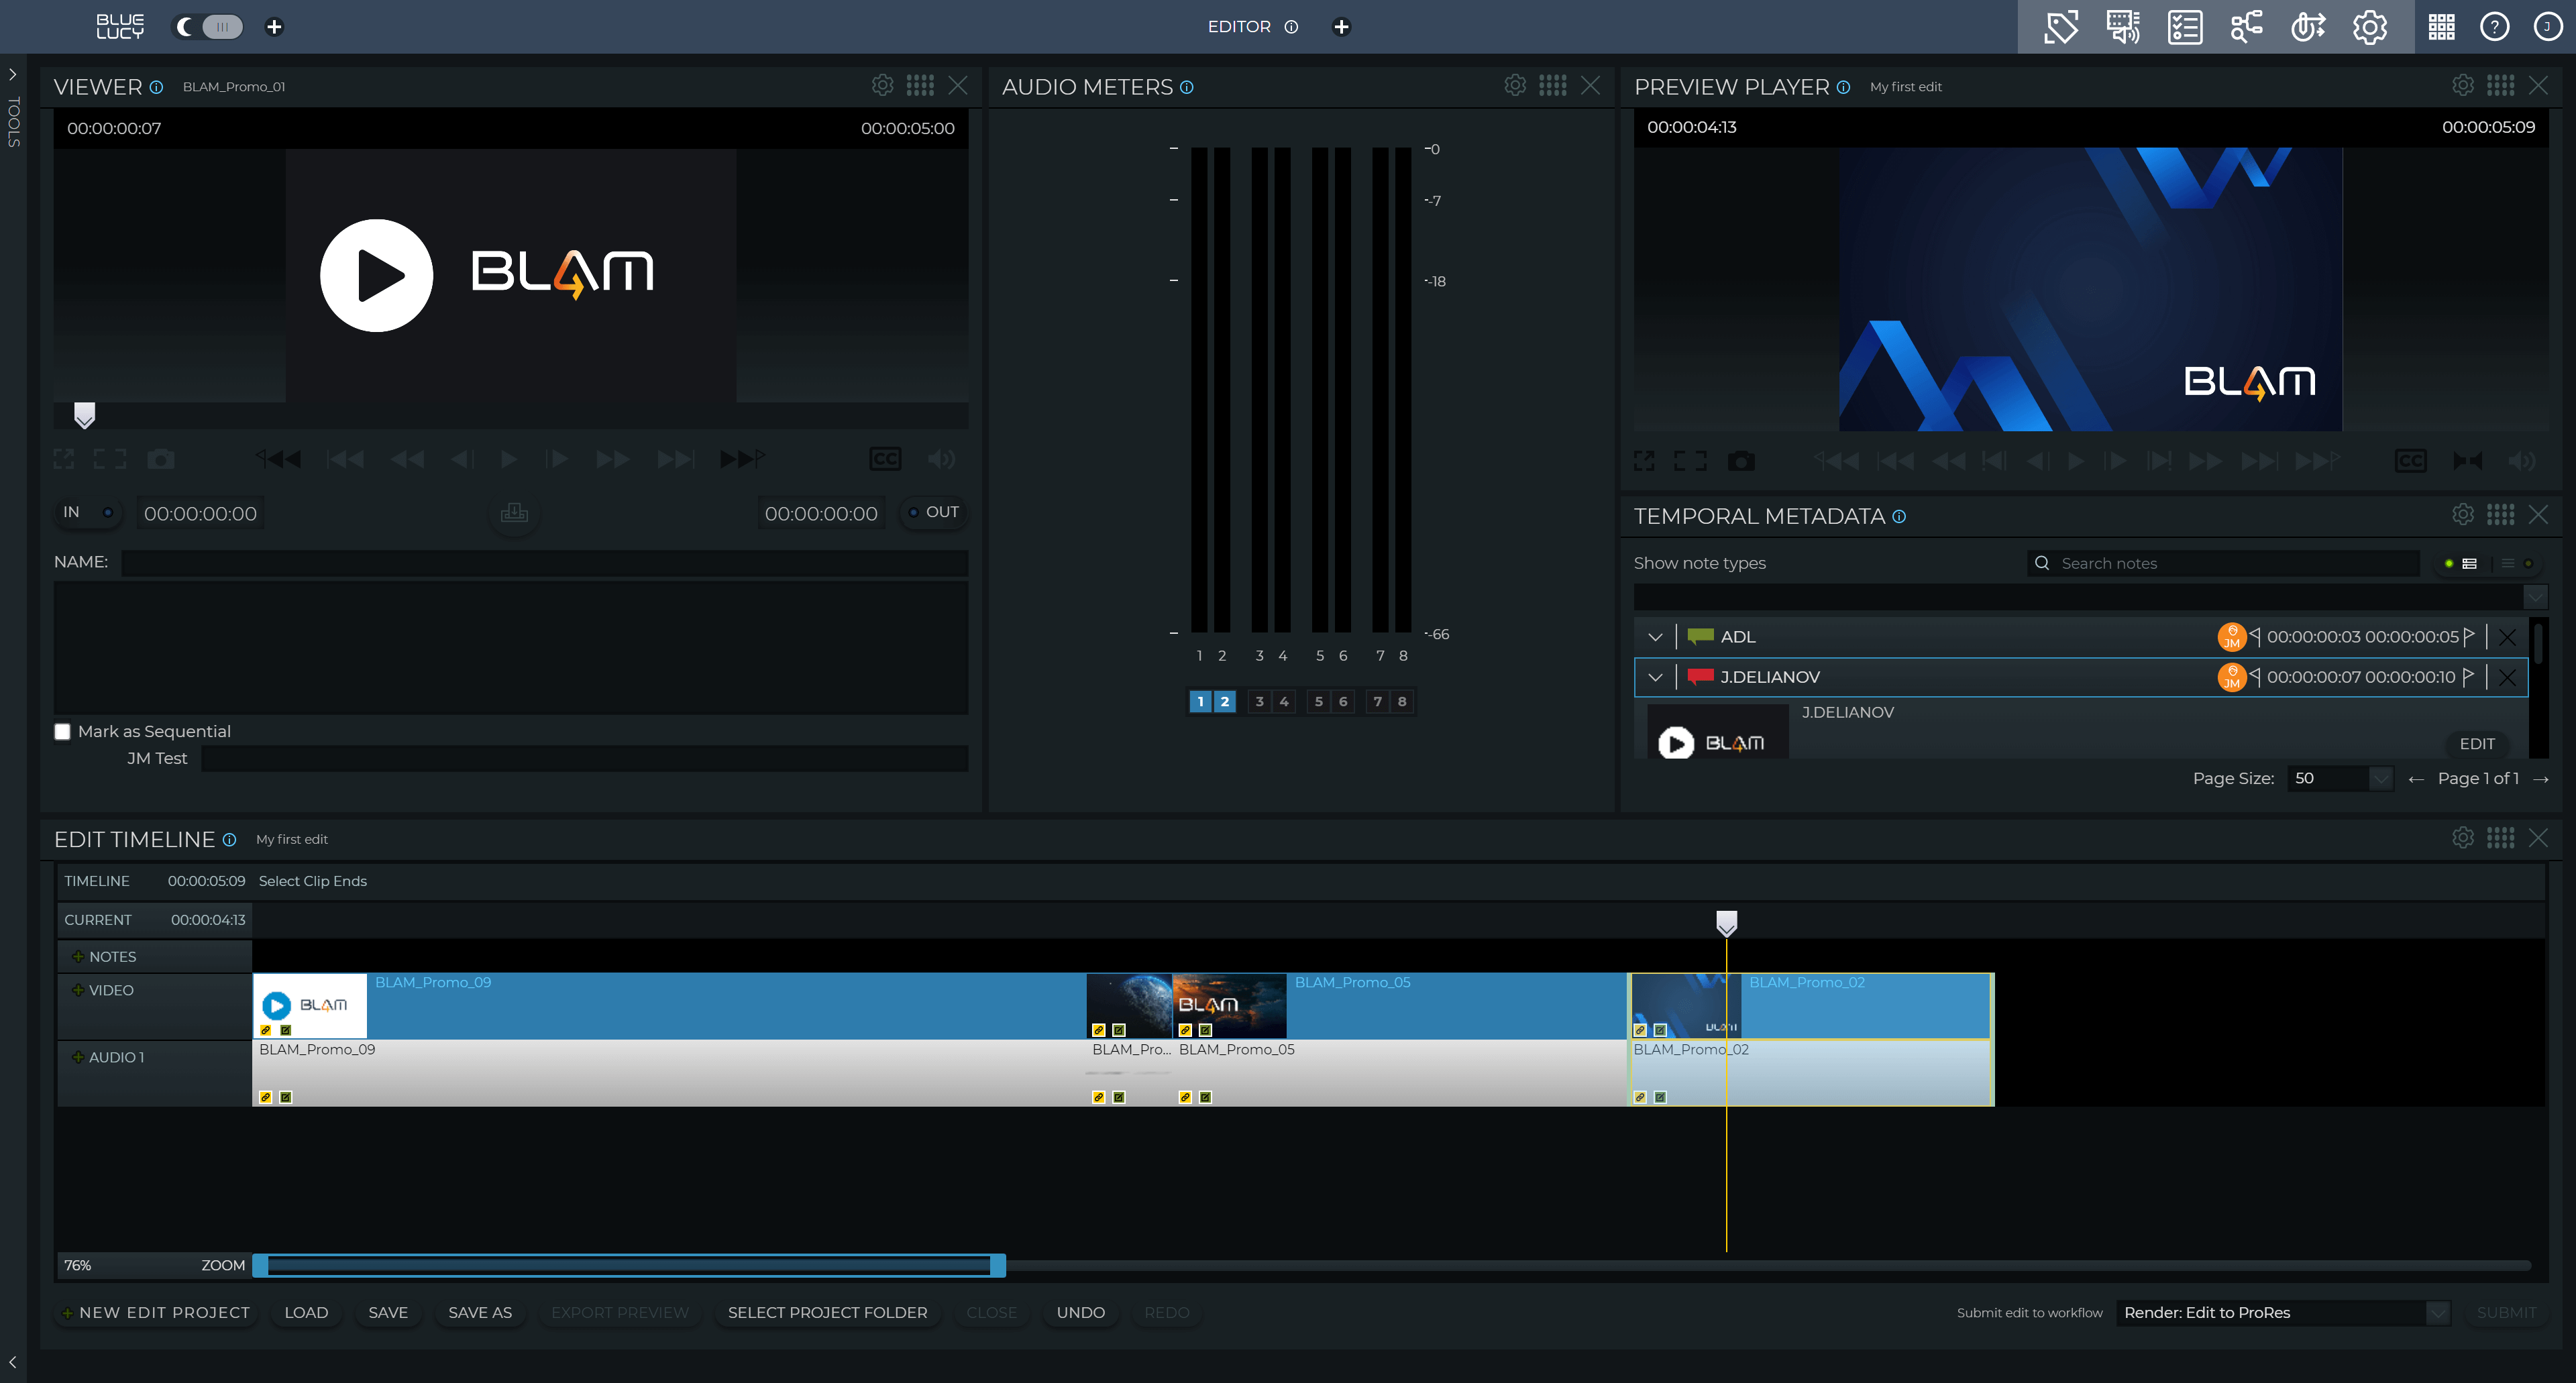Open the tags icon in top toolbar

[x=2060, y=27]
